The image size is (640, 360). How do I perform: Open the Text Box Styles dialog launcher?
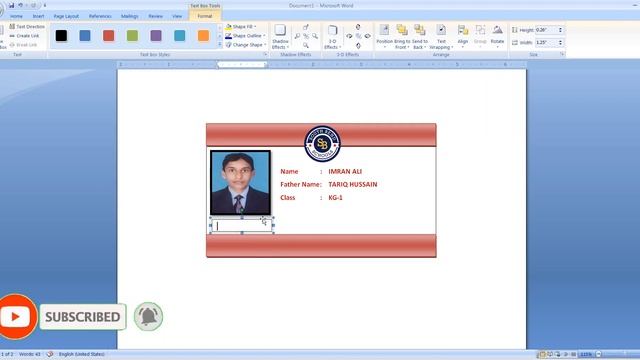tap(265, 54)
